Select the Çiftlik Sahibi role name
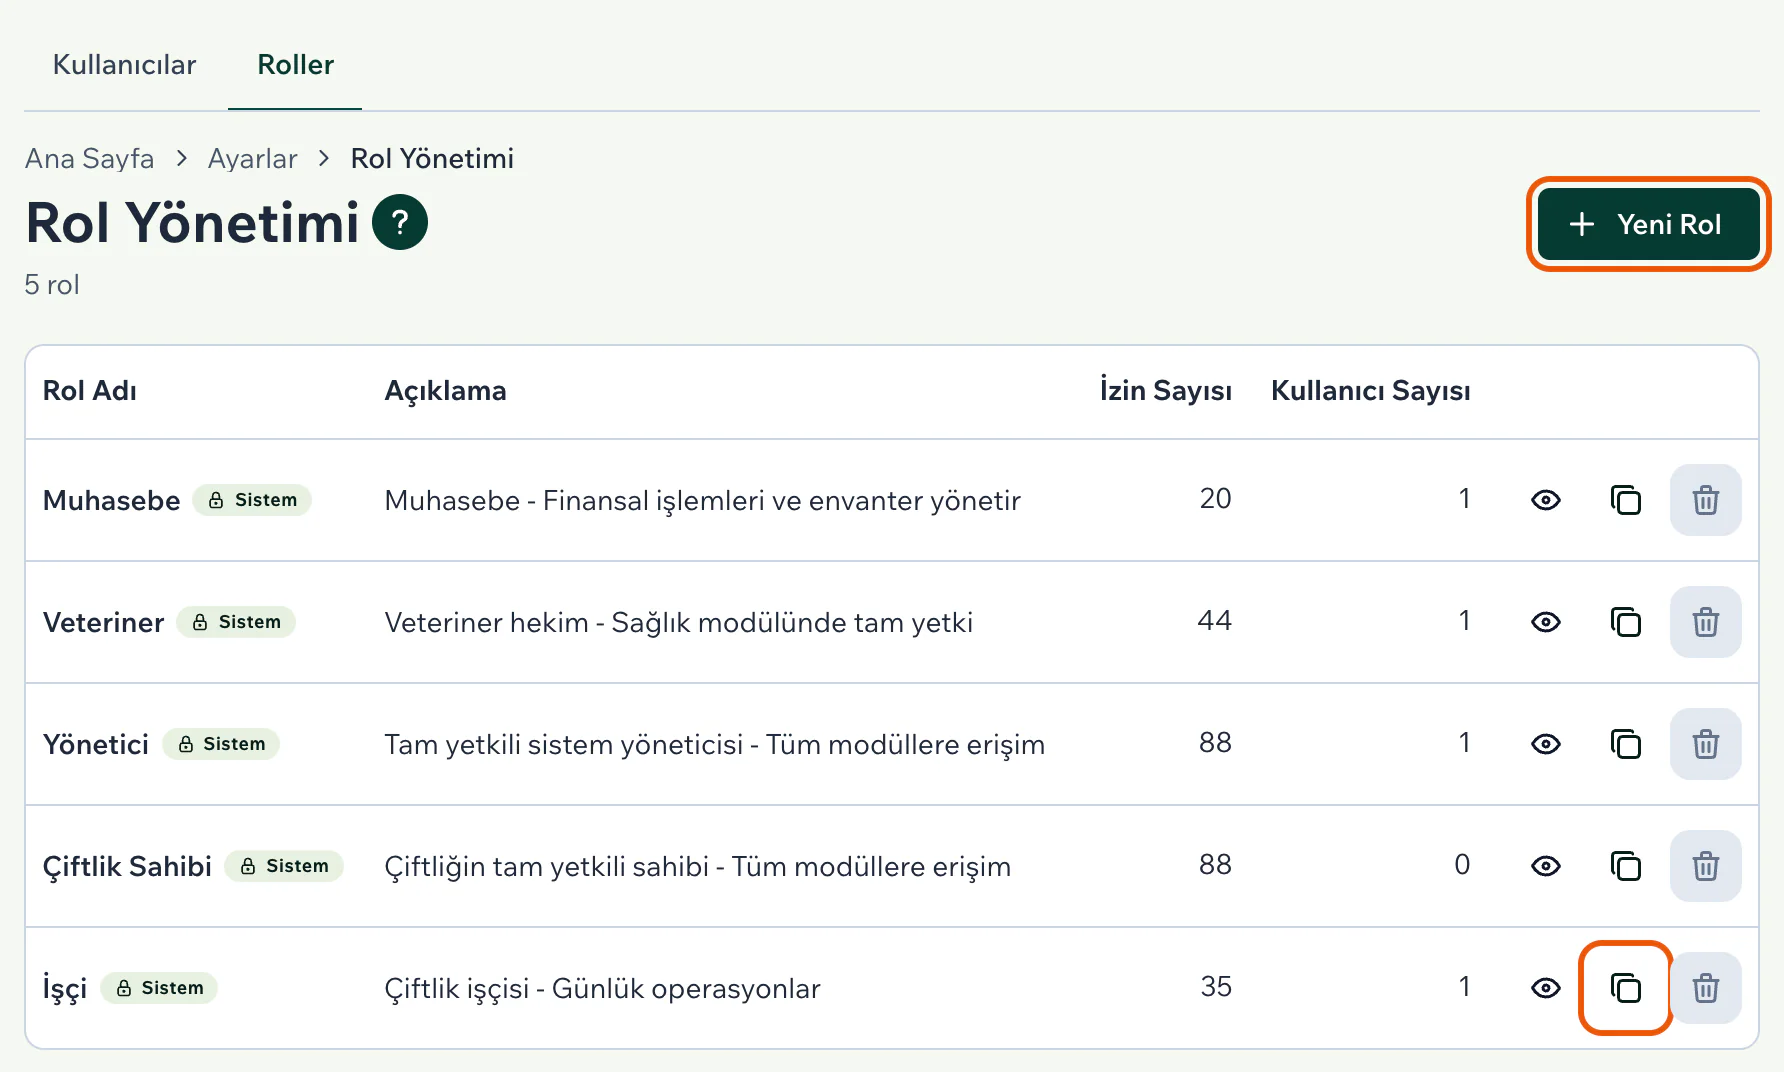 127,866
